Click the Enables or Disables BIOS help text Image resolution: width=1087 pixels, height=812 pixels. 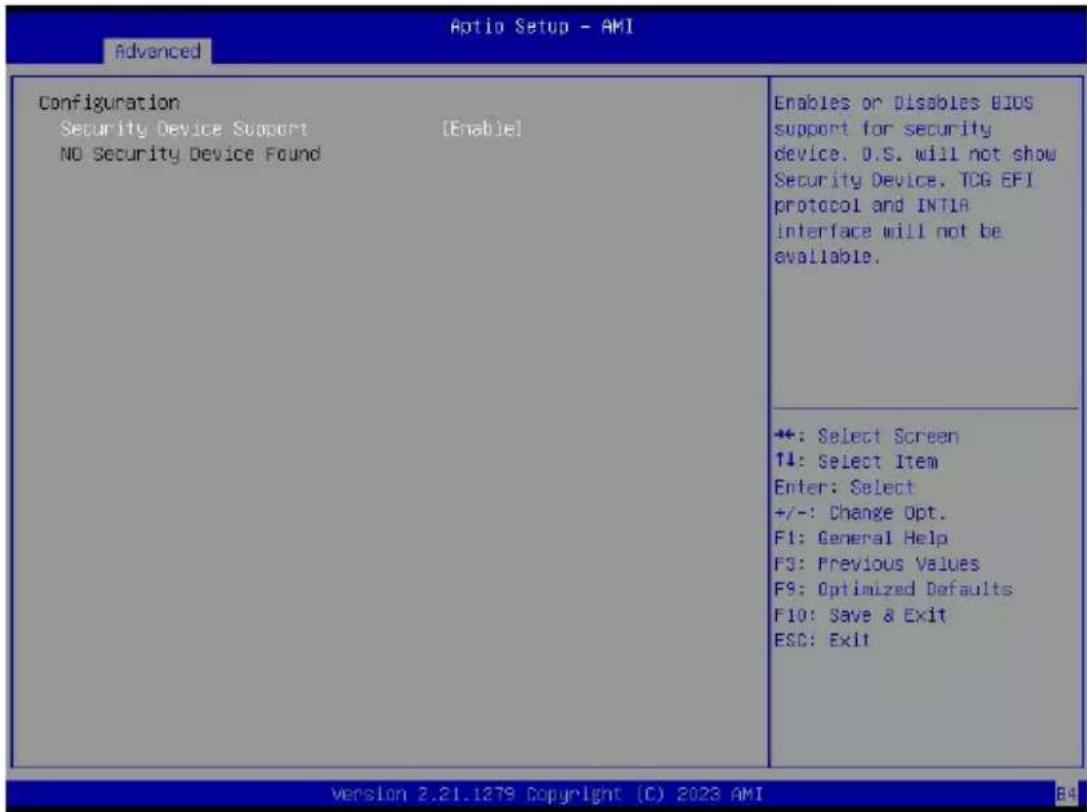point(915,180)
